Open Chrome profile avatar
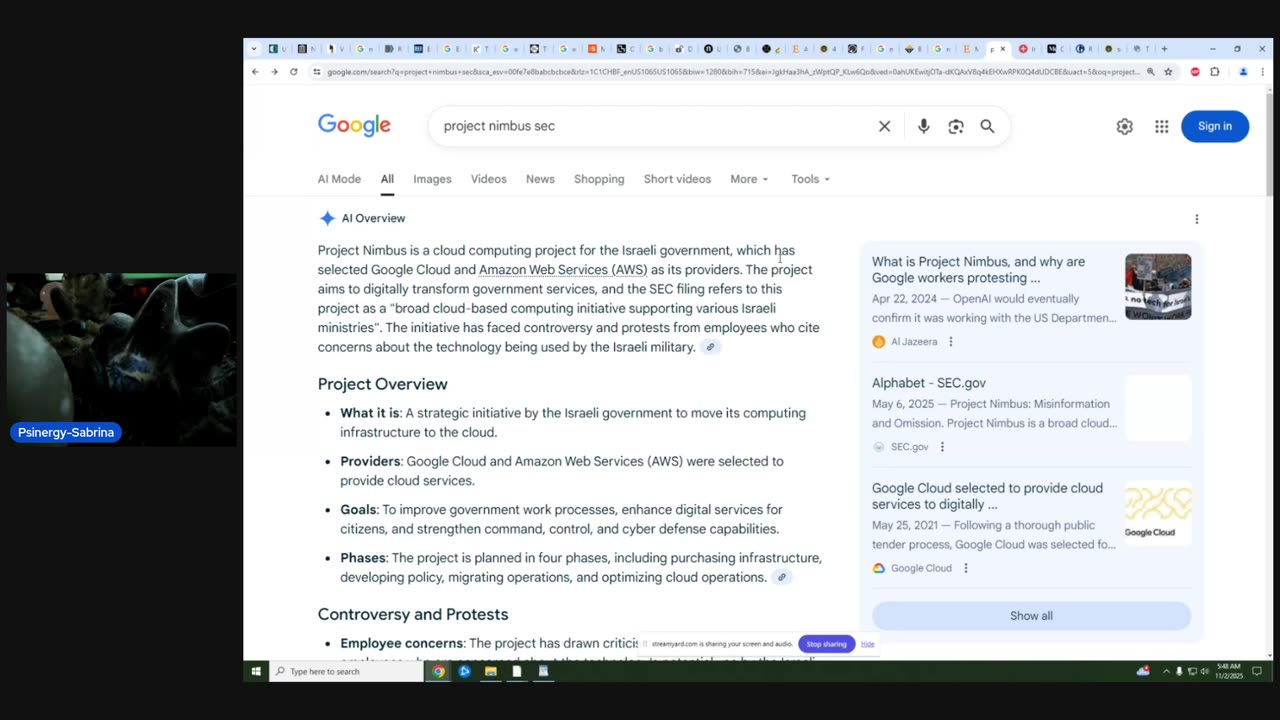Image resolution: width=1280 pixels, height=720 pixels. tap(1243, 72)
